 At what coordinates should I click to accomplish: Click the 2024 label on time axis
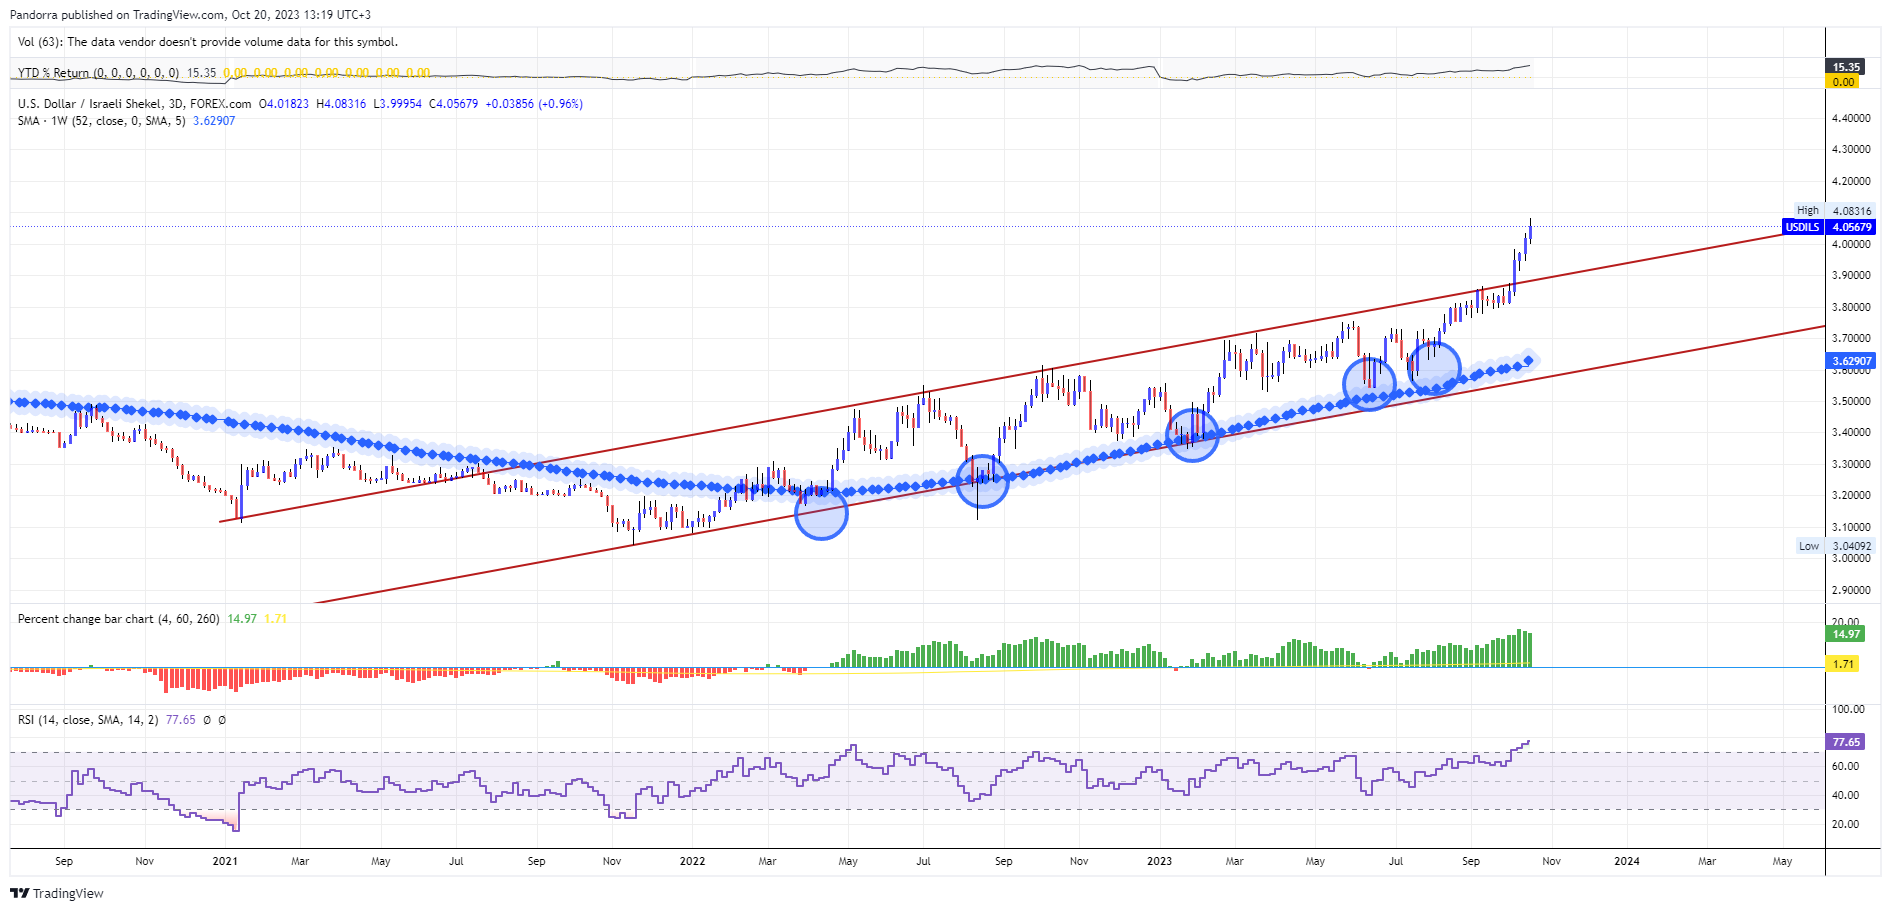(1627, 861)
